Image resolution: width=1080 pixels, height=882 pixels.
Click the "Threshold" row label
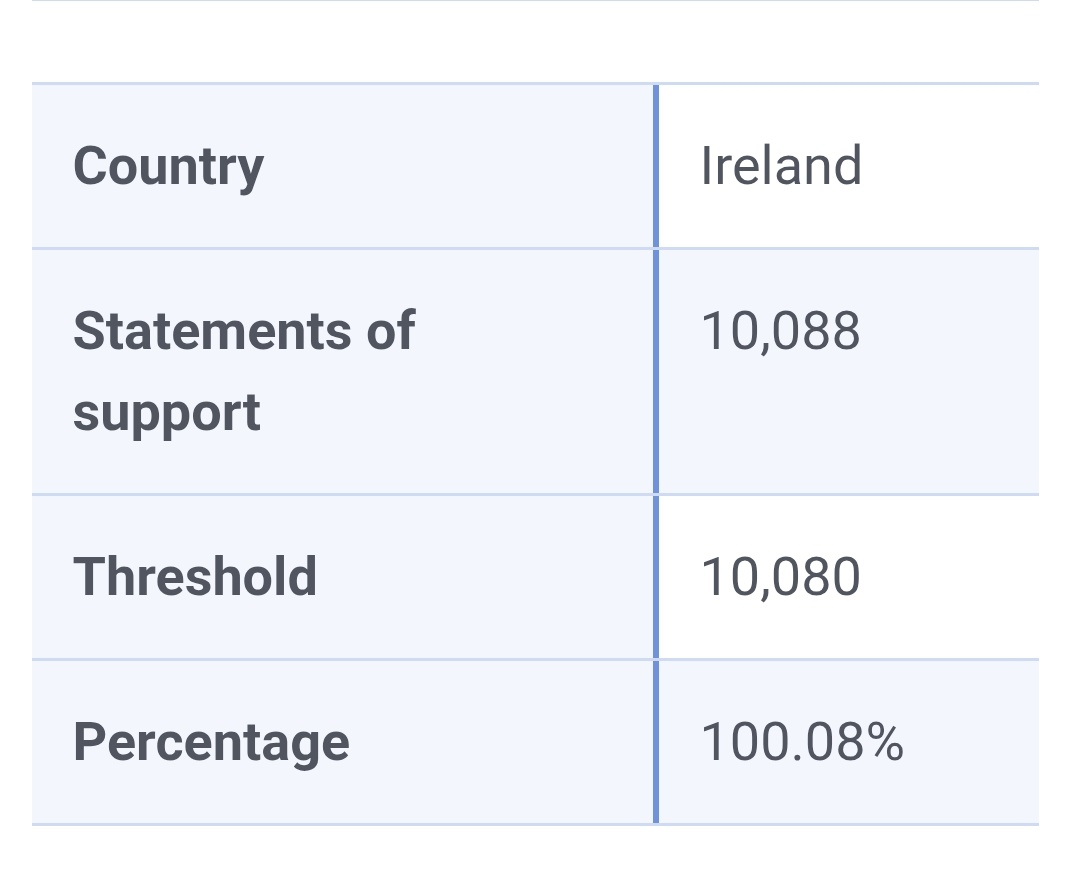tap(195, 577)
